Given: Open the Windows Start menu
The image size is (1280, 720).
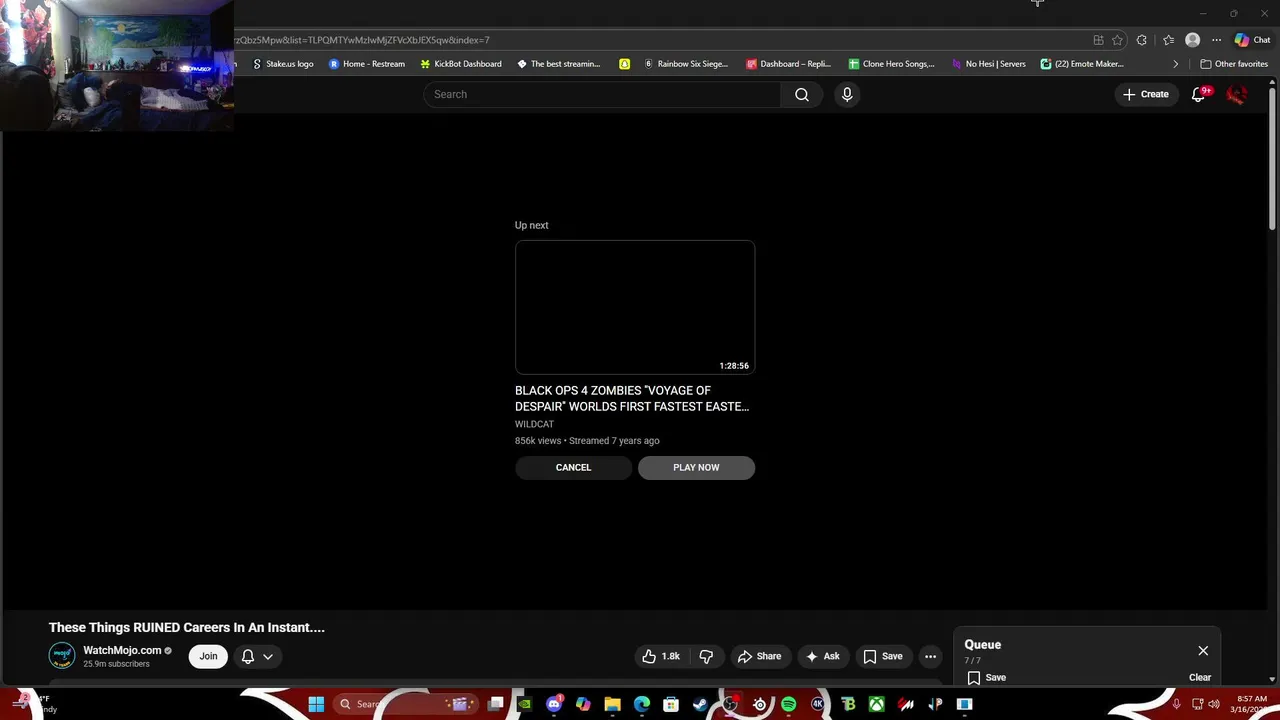Looking at the screenshot, I should (x=316, y=704).
